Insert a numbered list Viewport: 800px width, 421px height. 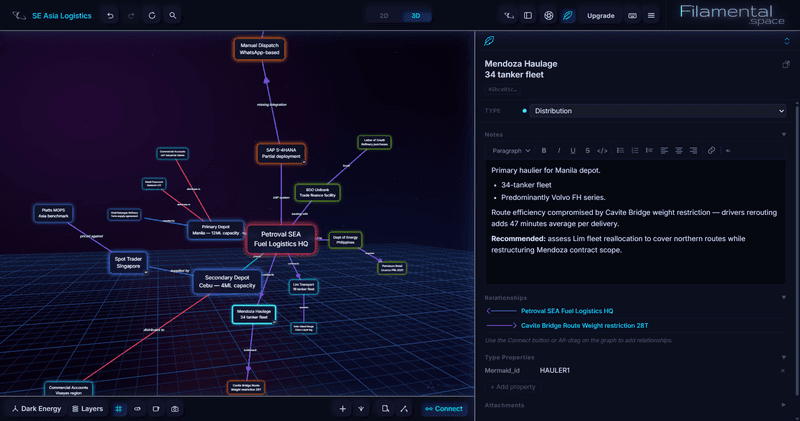point(635,151)
